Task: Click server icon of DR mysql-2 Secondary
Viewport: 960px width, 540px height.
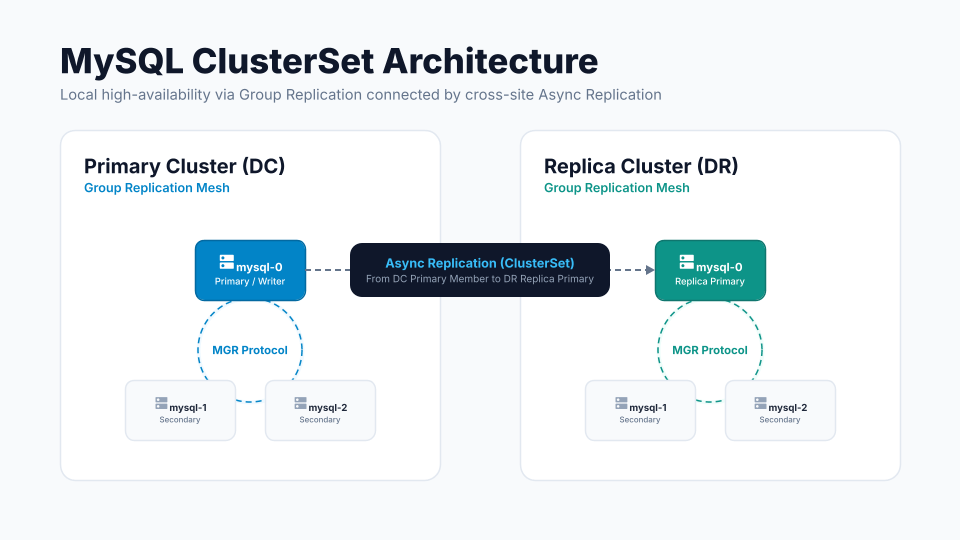Action: tap(760, 403)
